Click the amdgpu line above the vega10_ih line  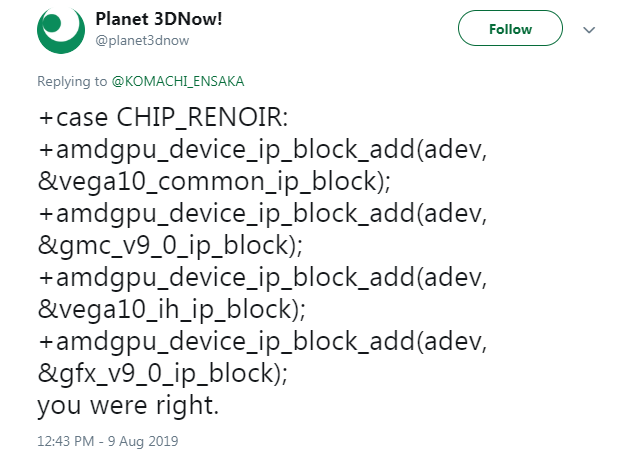(x=263, y=280)
